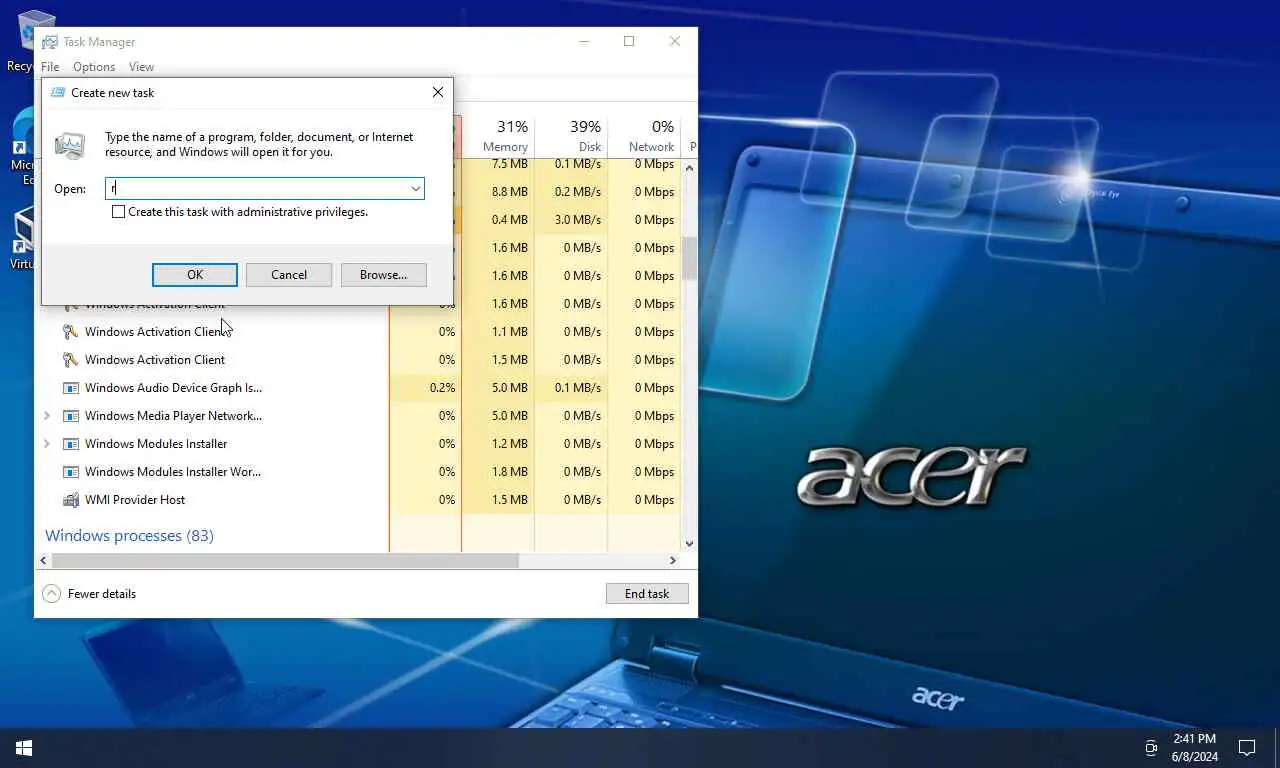Click the End task button
Viewport: 1280px width, 768px height.
pos(647,594)
